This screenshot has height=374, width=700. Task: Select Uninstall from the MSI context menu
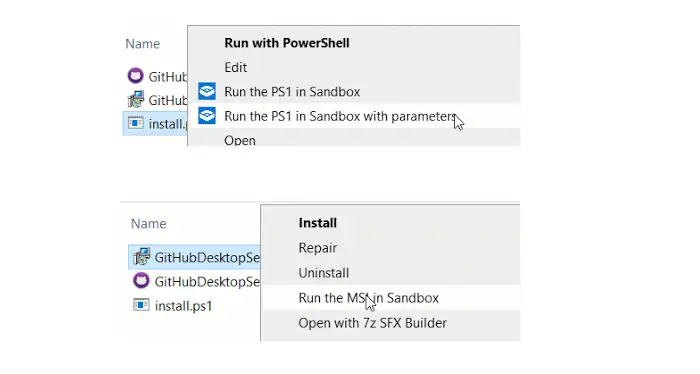(324, 273)
